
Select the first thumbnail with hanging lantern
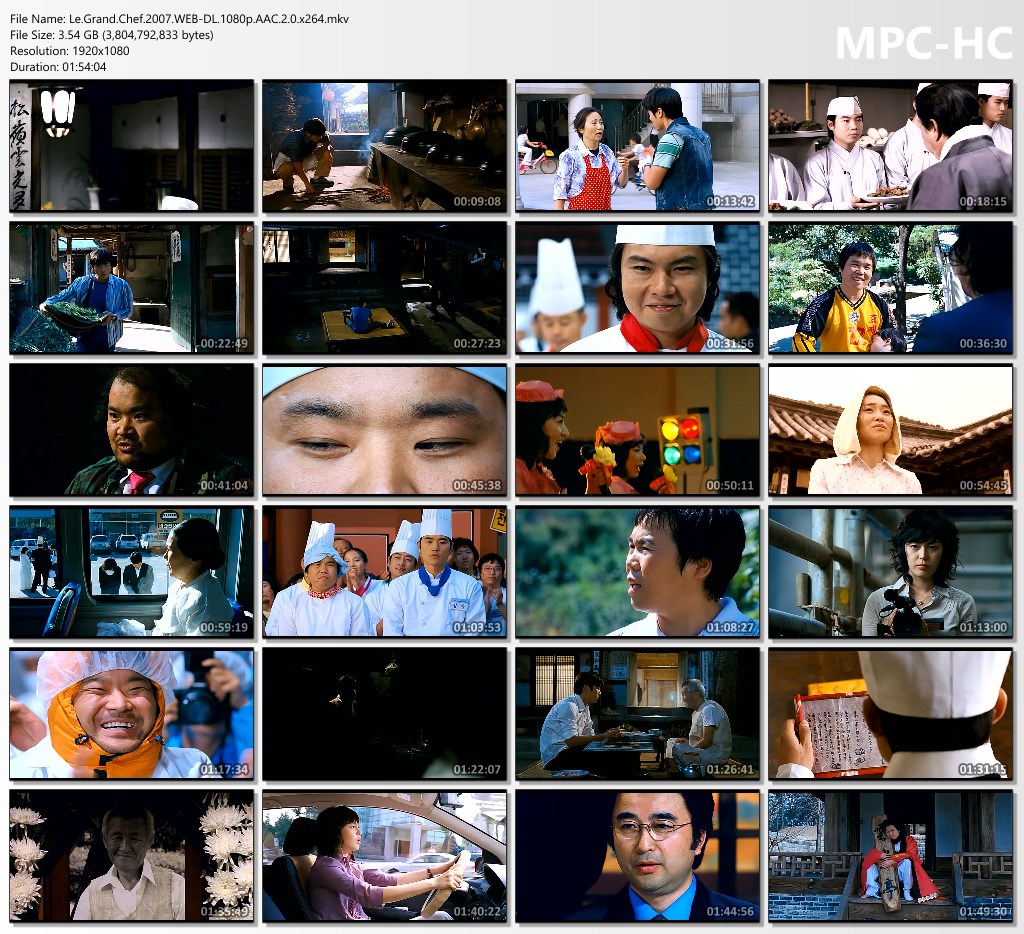click(x=132, y=146)
